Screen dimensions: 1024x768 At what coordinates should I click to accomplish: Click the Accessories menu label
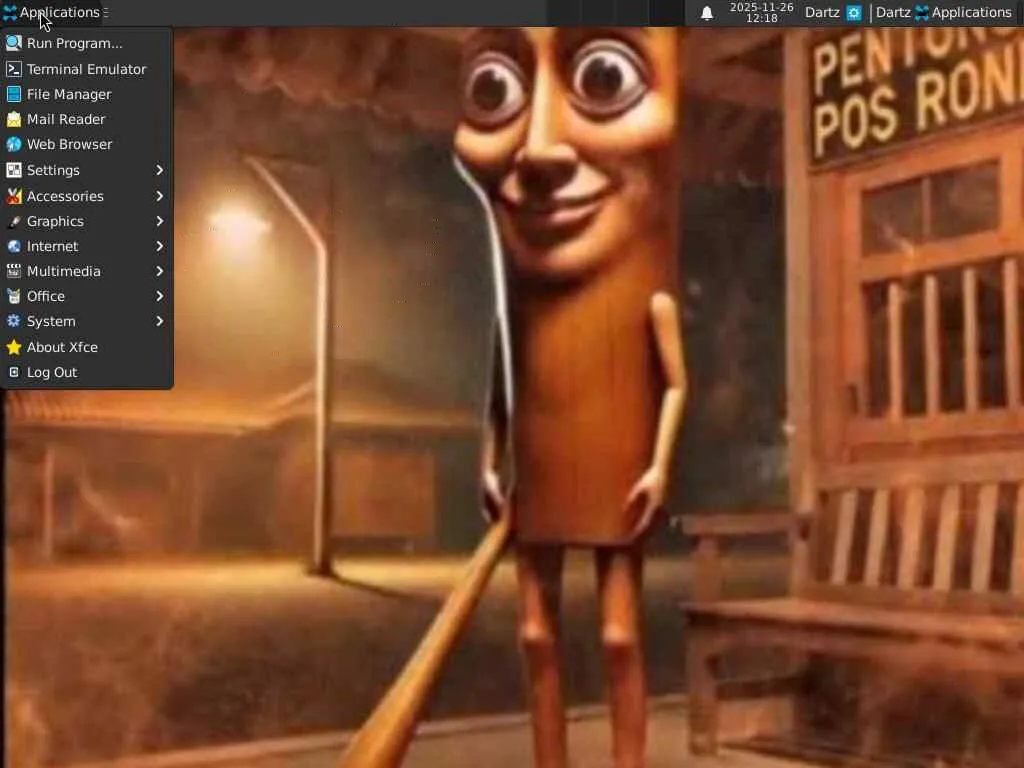tap(65, 196)
